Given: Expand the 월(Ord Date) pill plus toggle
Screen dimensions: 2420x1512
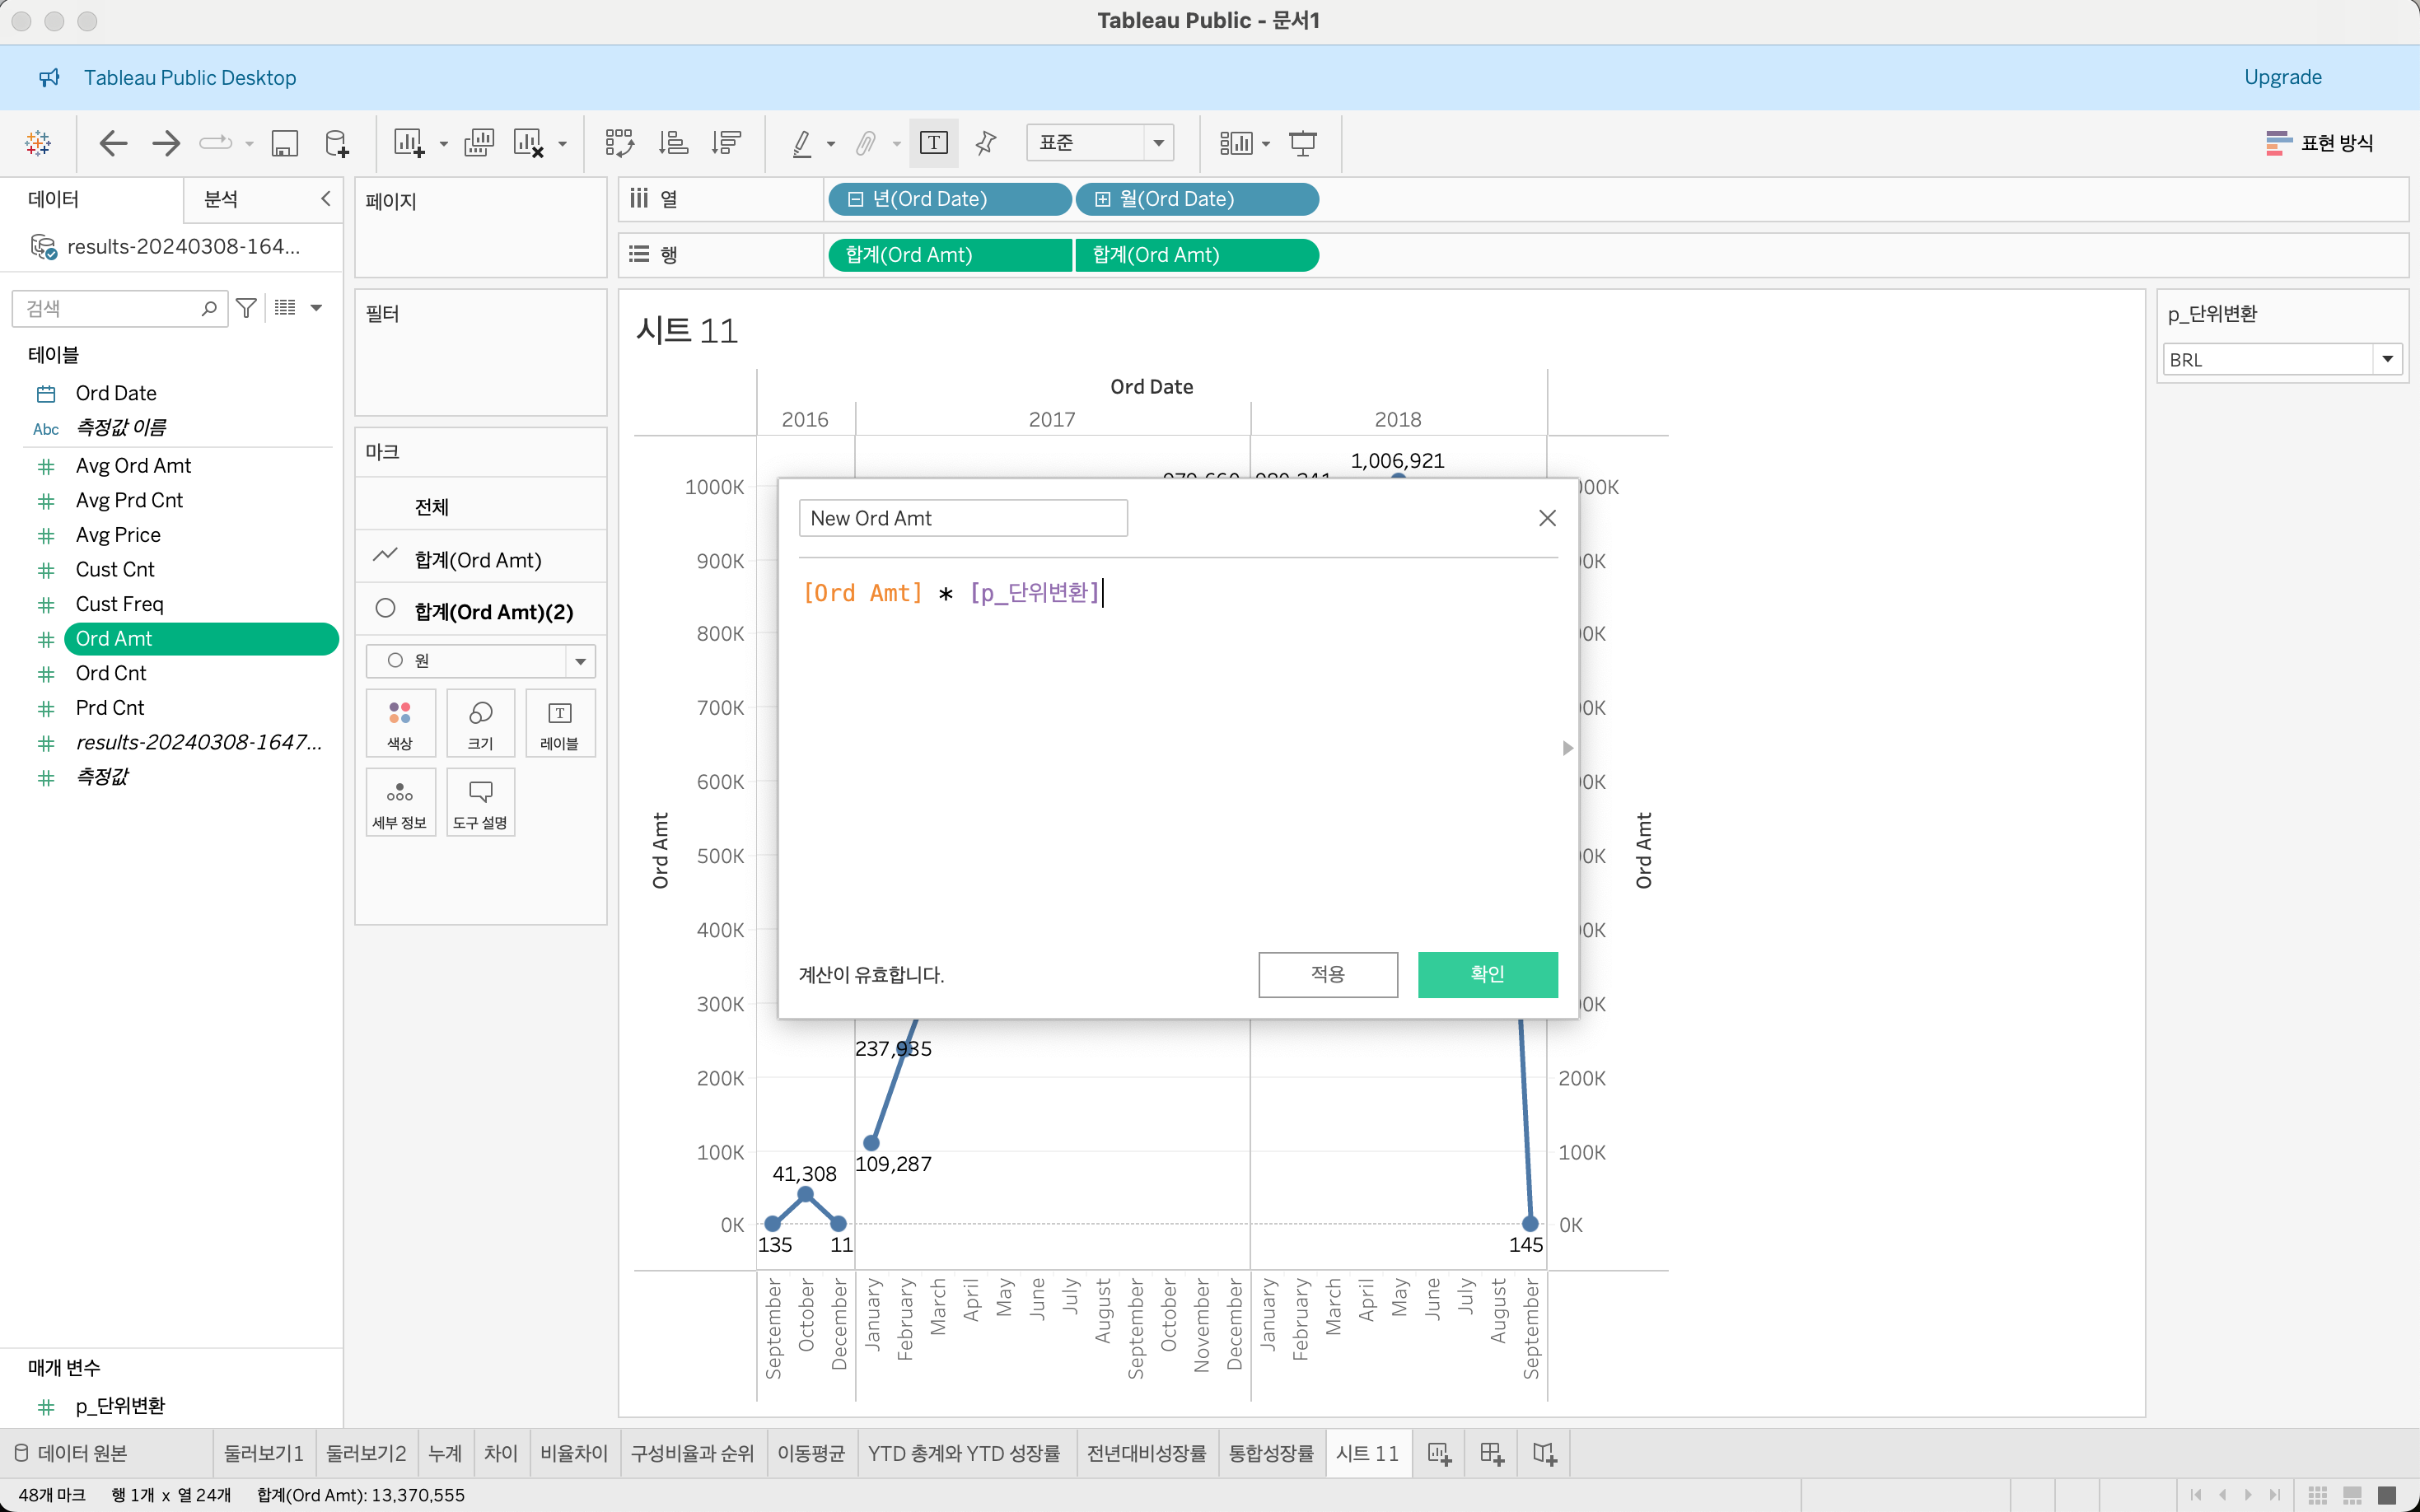Looking at the screenshot, I should click(1102, 199).
